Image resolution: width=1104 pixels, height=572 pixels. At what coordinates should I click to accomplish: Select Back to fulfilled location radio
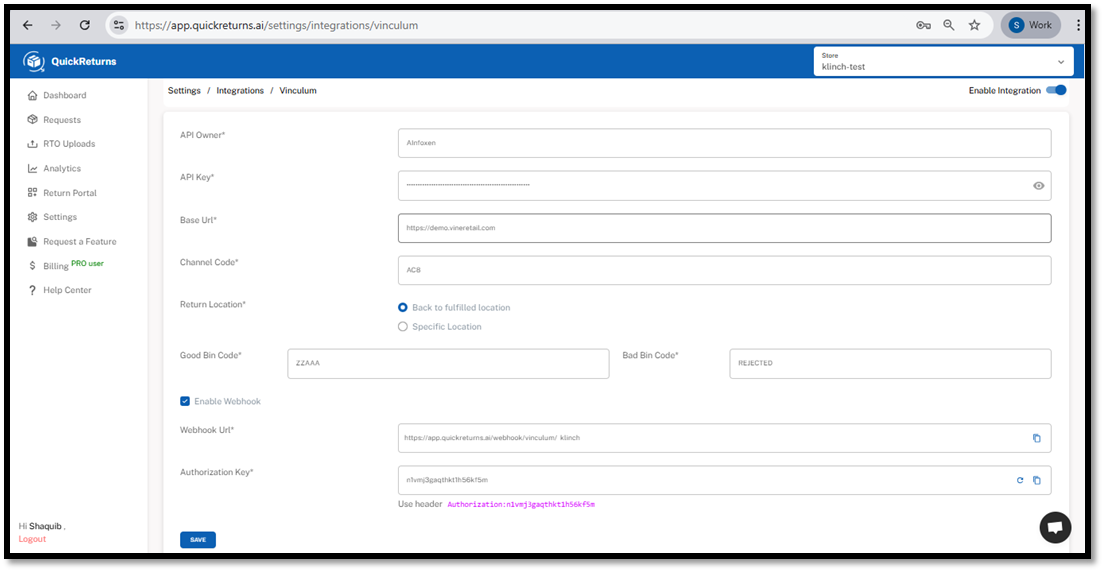coord(403,307)
